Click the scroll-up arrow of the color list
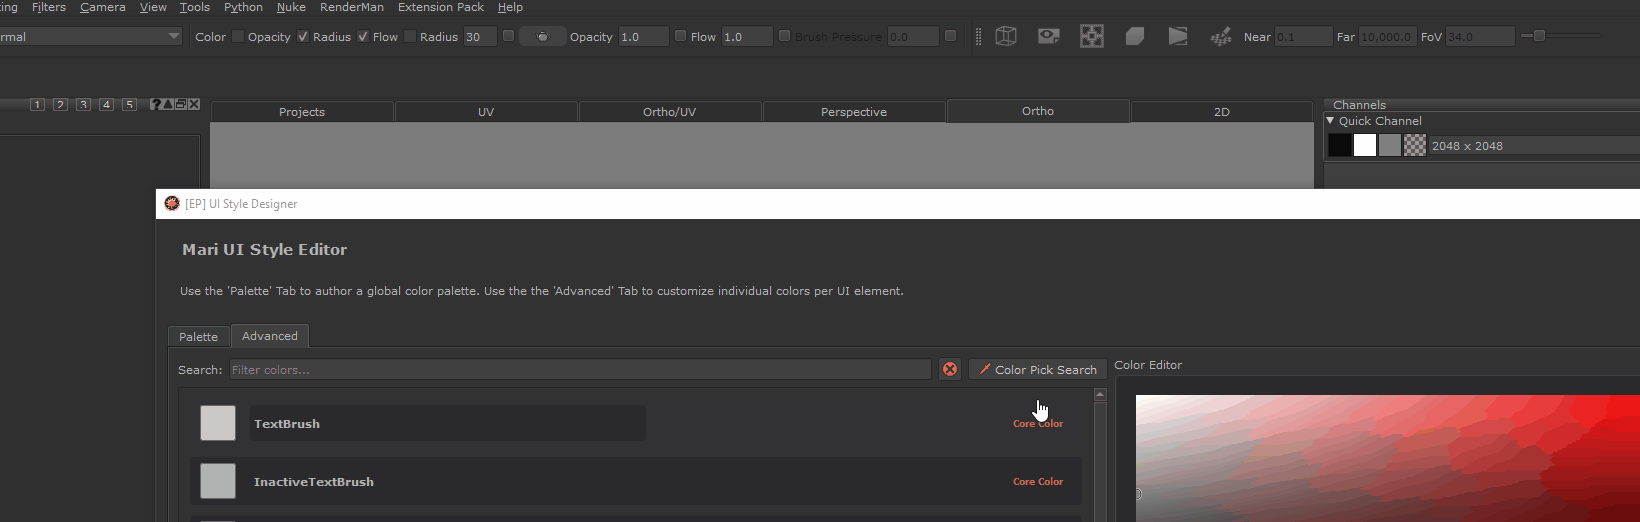The height and width of the screenshot is (522, 1640). point(1100,395)
